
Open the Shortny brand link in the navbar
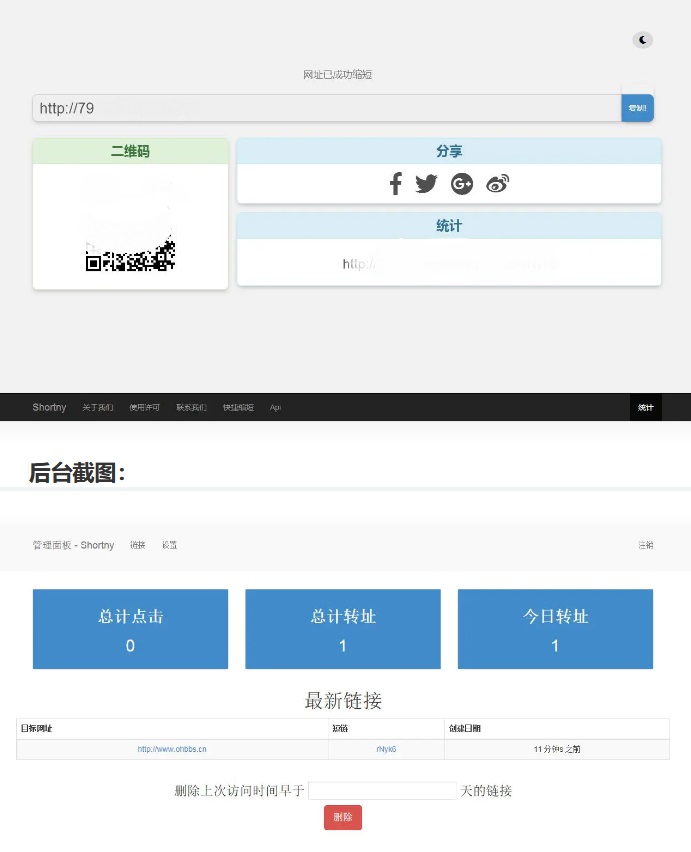click(x=49, y=407)
